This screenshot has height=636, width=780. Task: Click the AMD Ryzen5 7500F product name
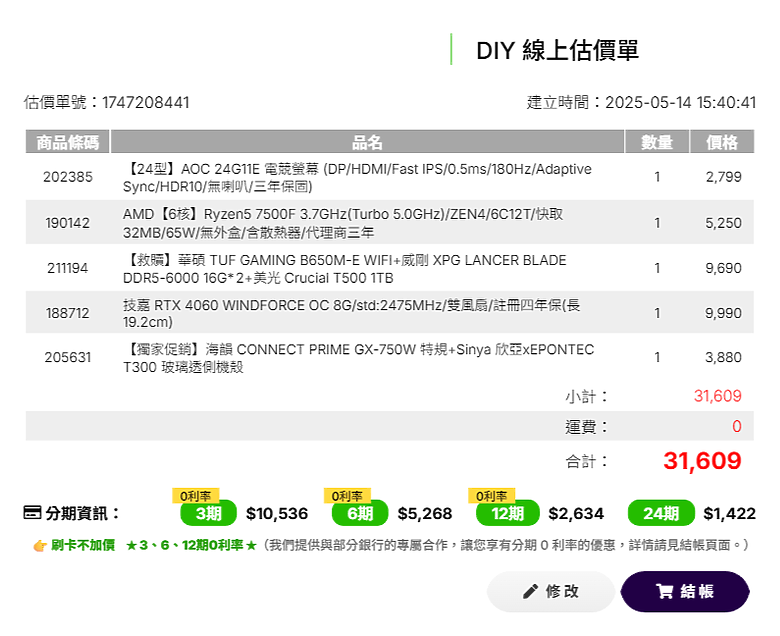coord(343,223)
